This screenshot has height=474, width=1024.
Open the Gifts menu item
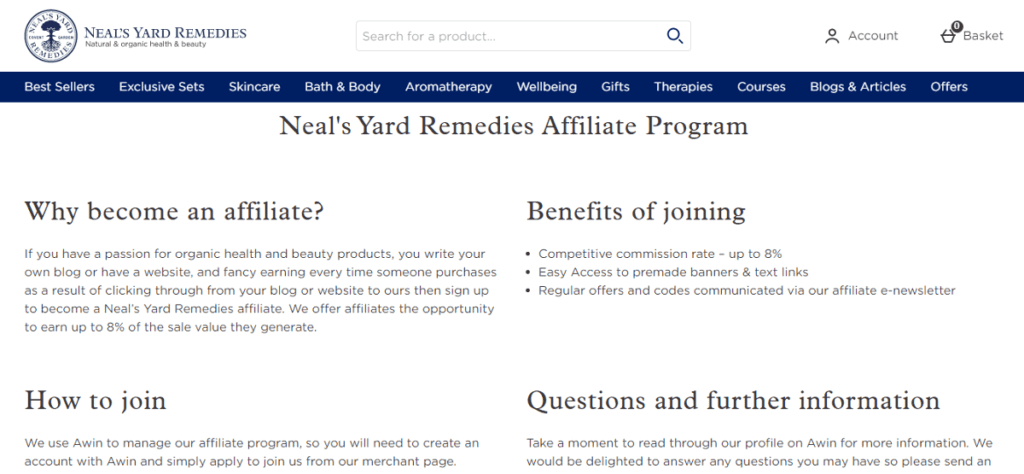click(x=615, y=87)
